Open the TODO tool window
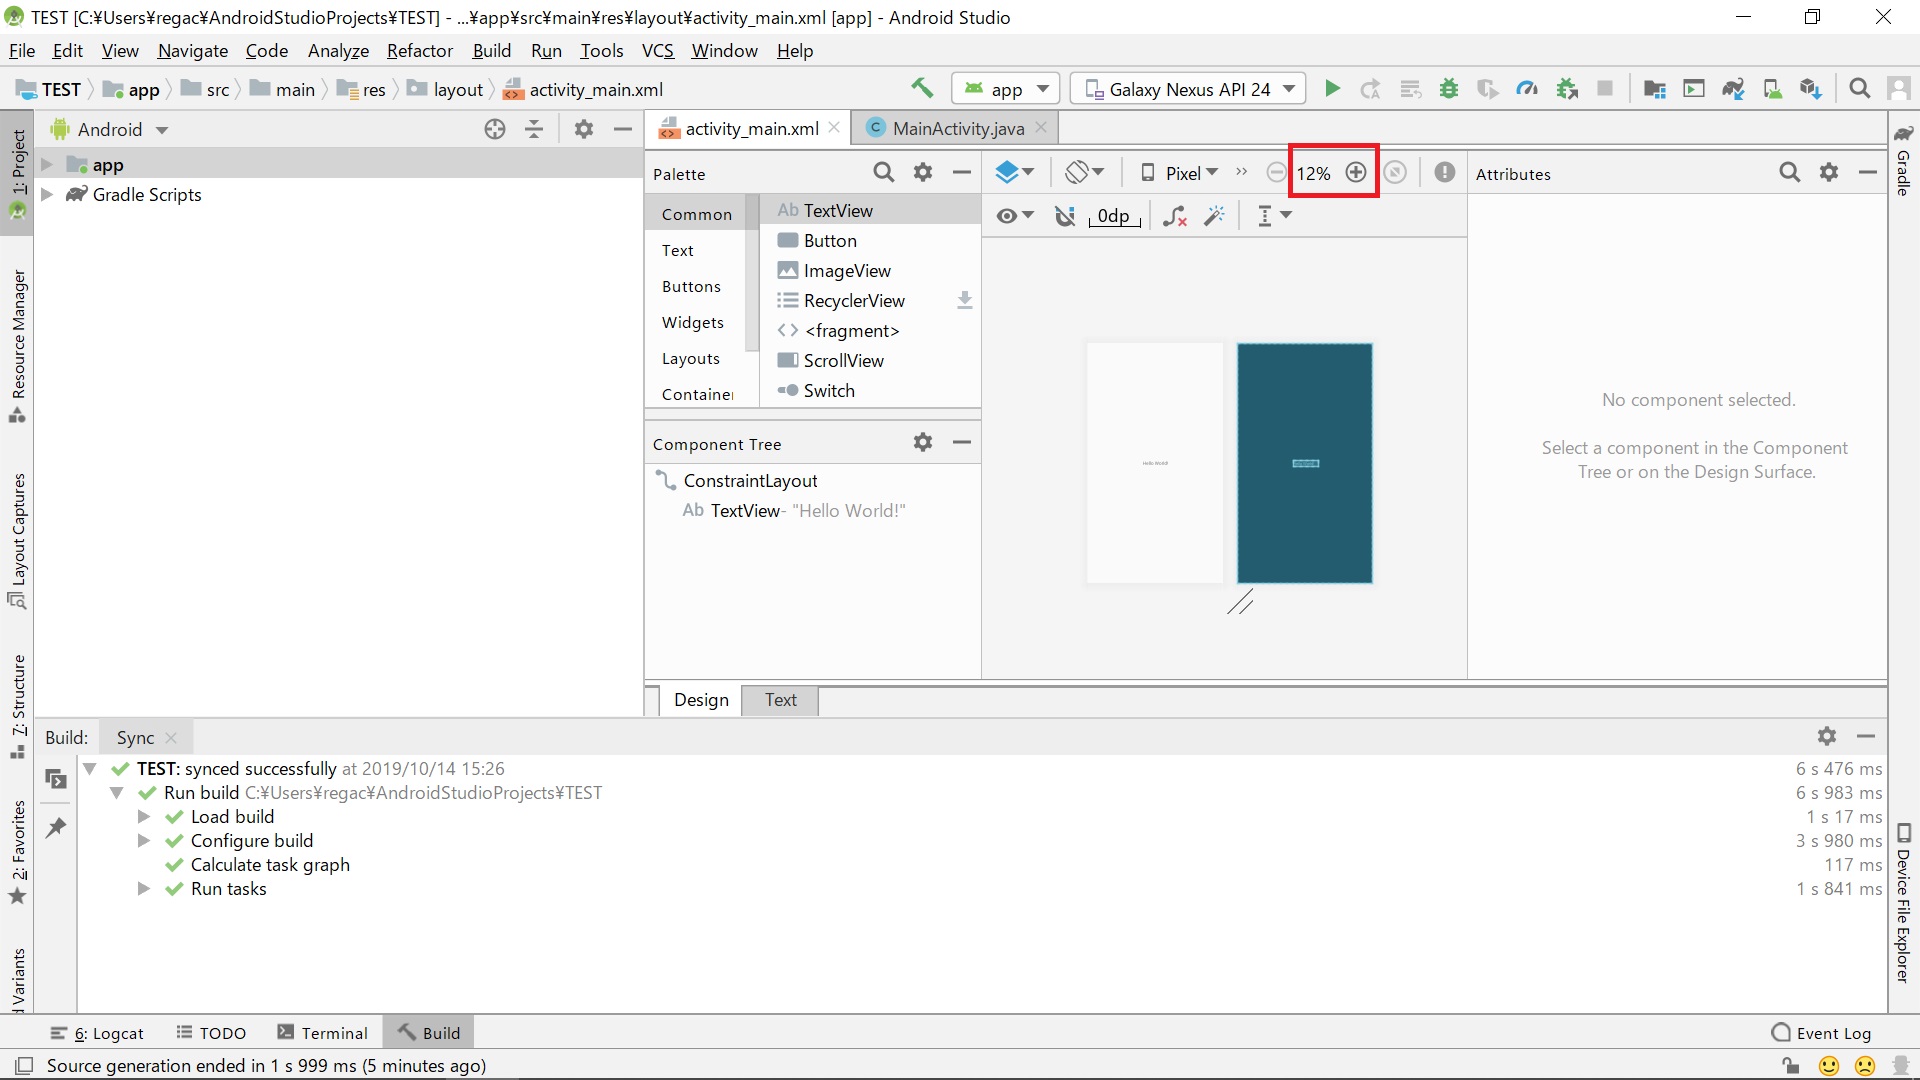 tap(211, 1032)
